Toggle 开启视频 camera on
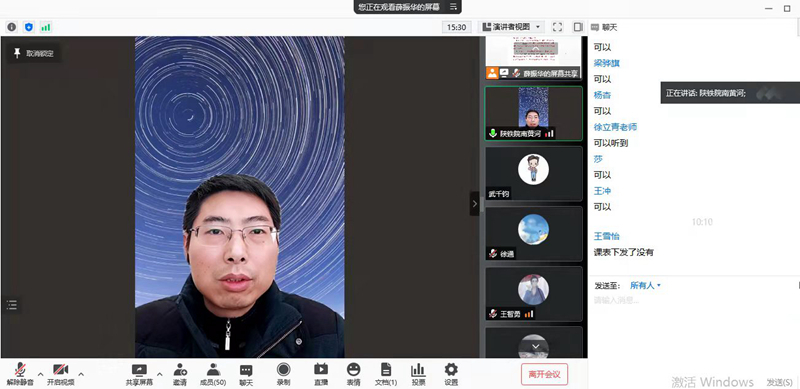 click(x=61, y=375)
